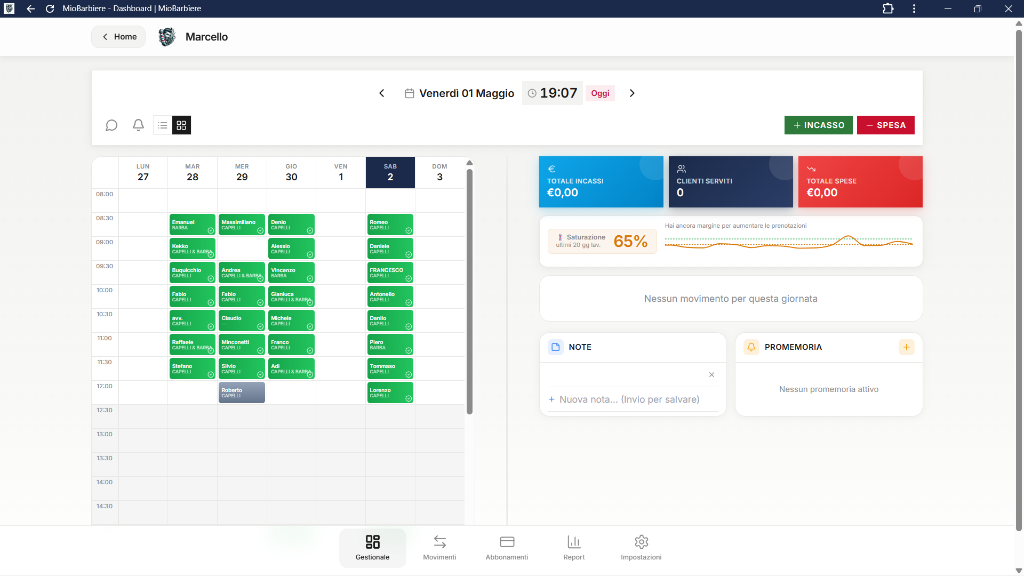Click the red Spesa button
This screenshot has width=1024, height=576.
(886, 125)
